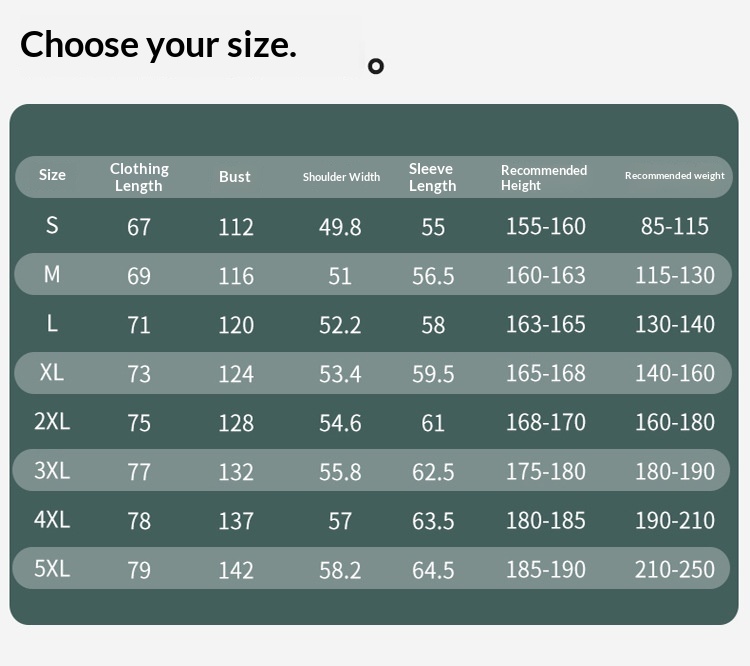750x666 pixels.
Task: Click the M size row label
Action: coord(52,275)
